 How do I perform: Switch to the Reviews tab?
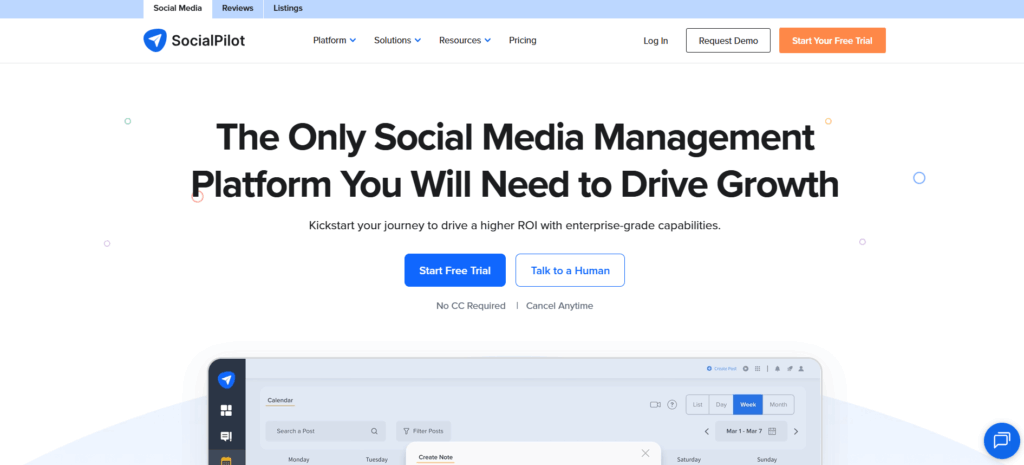pyautogui.click(x=238, y=8)
